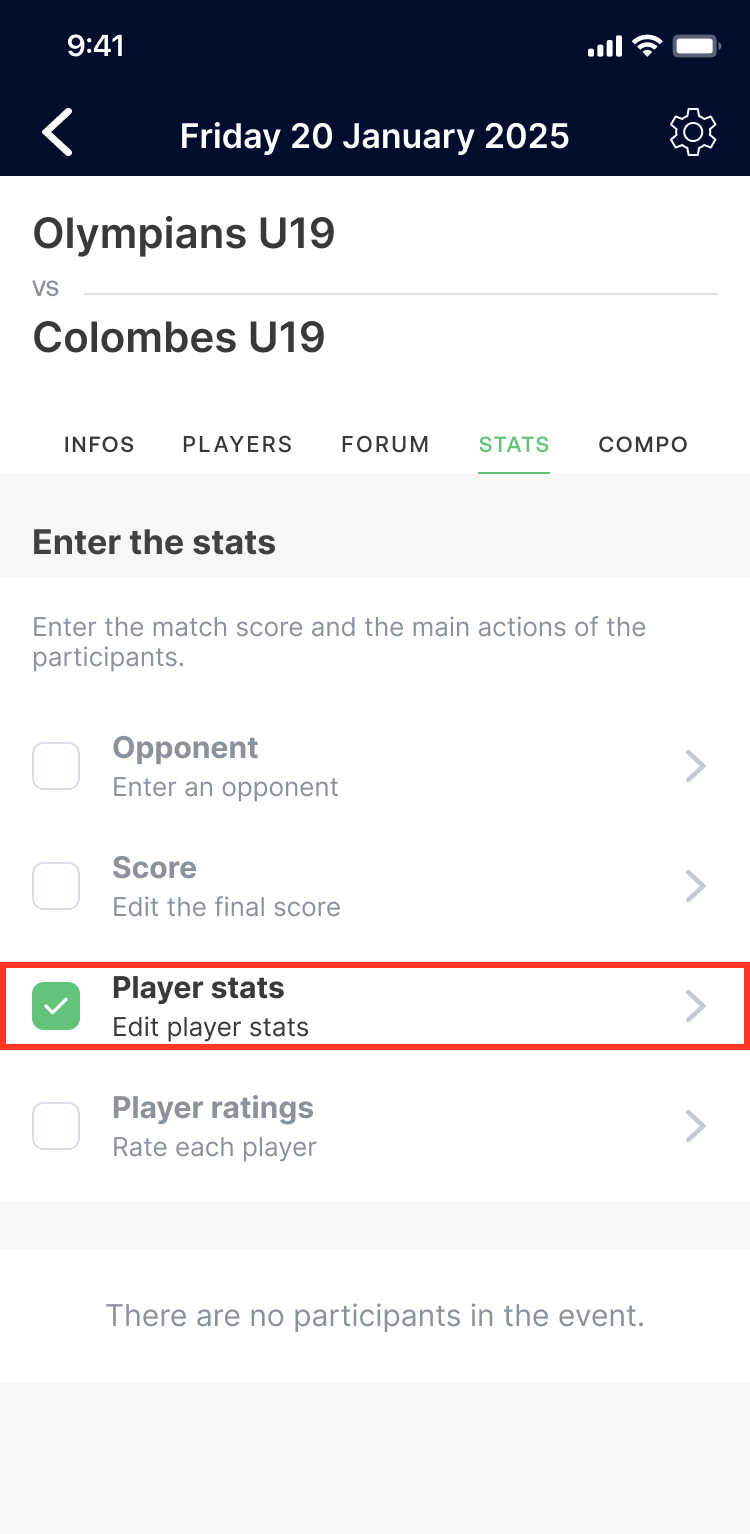The image size is (750, 1534).
Task: Open the Score row chevron
Action: 696,886
